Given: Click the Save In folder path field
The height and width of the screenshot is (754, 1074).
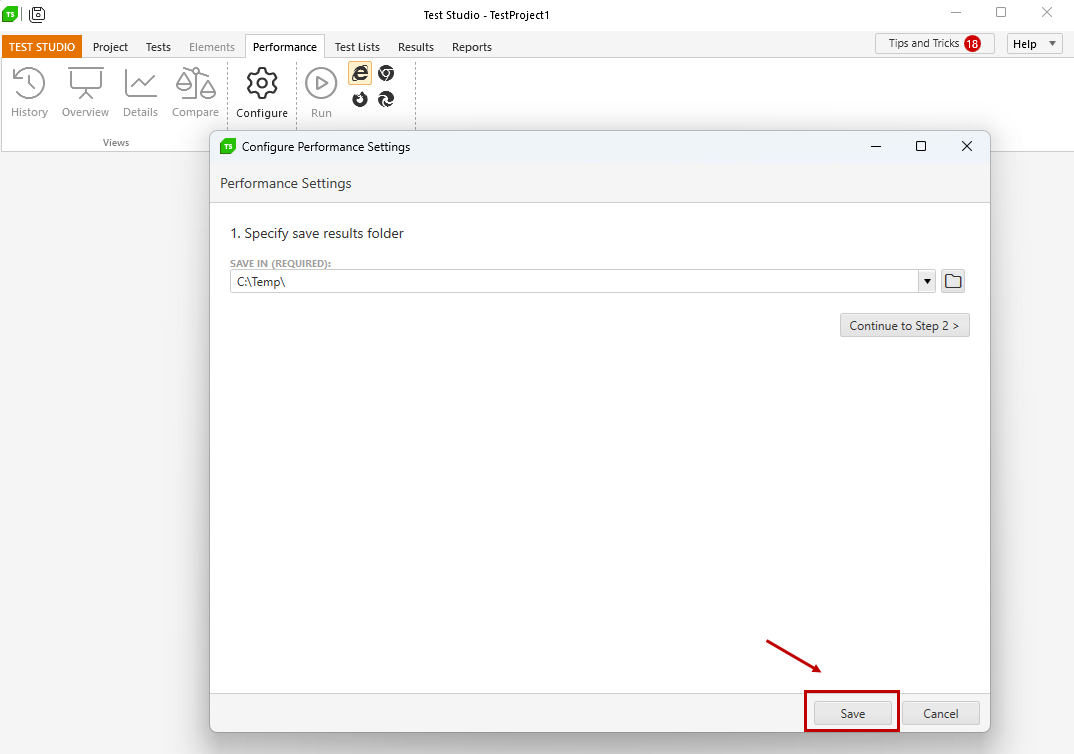Looking at the screenshot, I should [573, 282].
